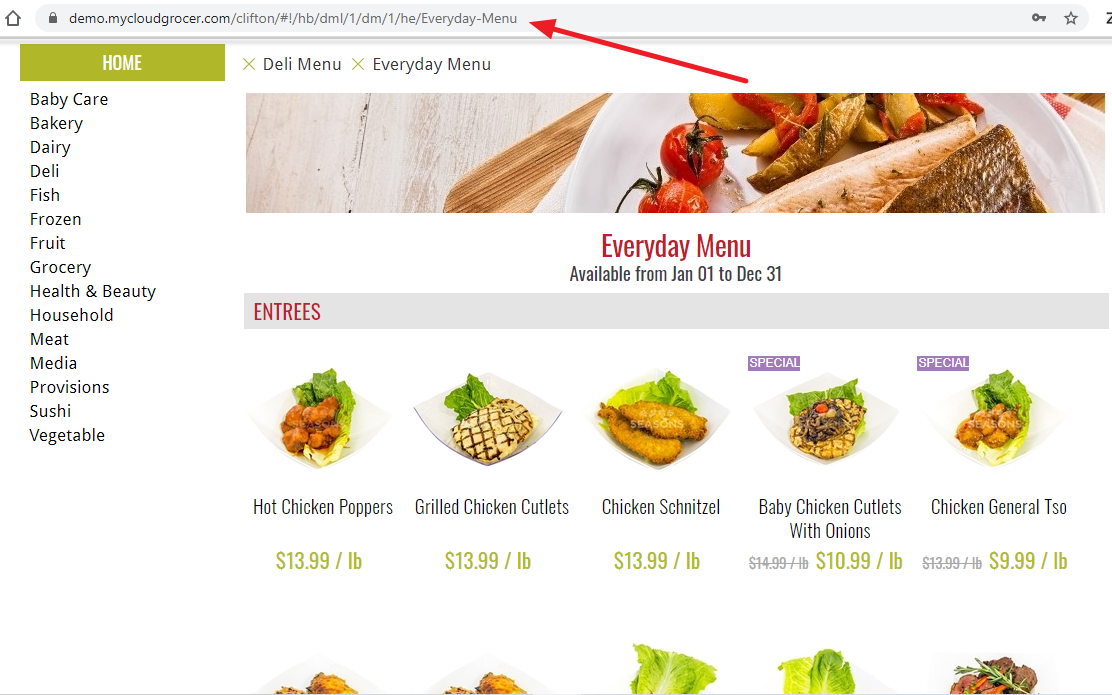Click the green HOME button
The height and width of the screenshot is (695, 1112).
pos(122,62)
